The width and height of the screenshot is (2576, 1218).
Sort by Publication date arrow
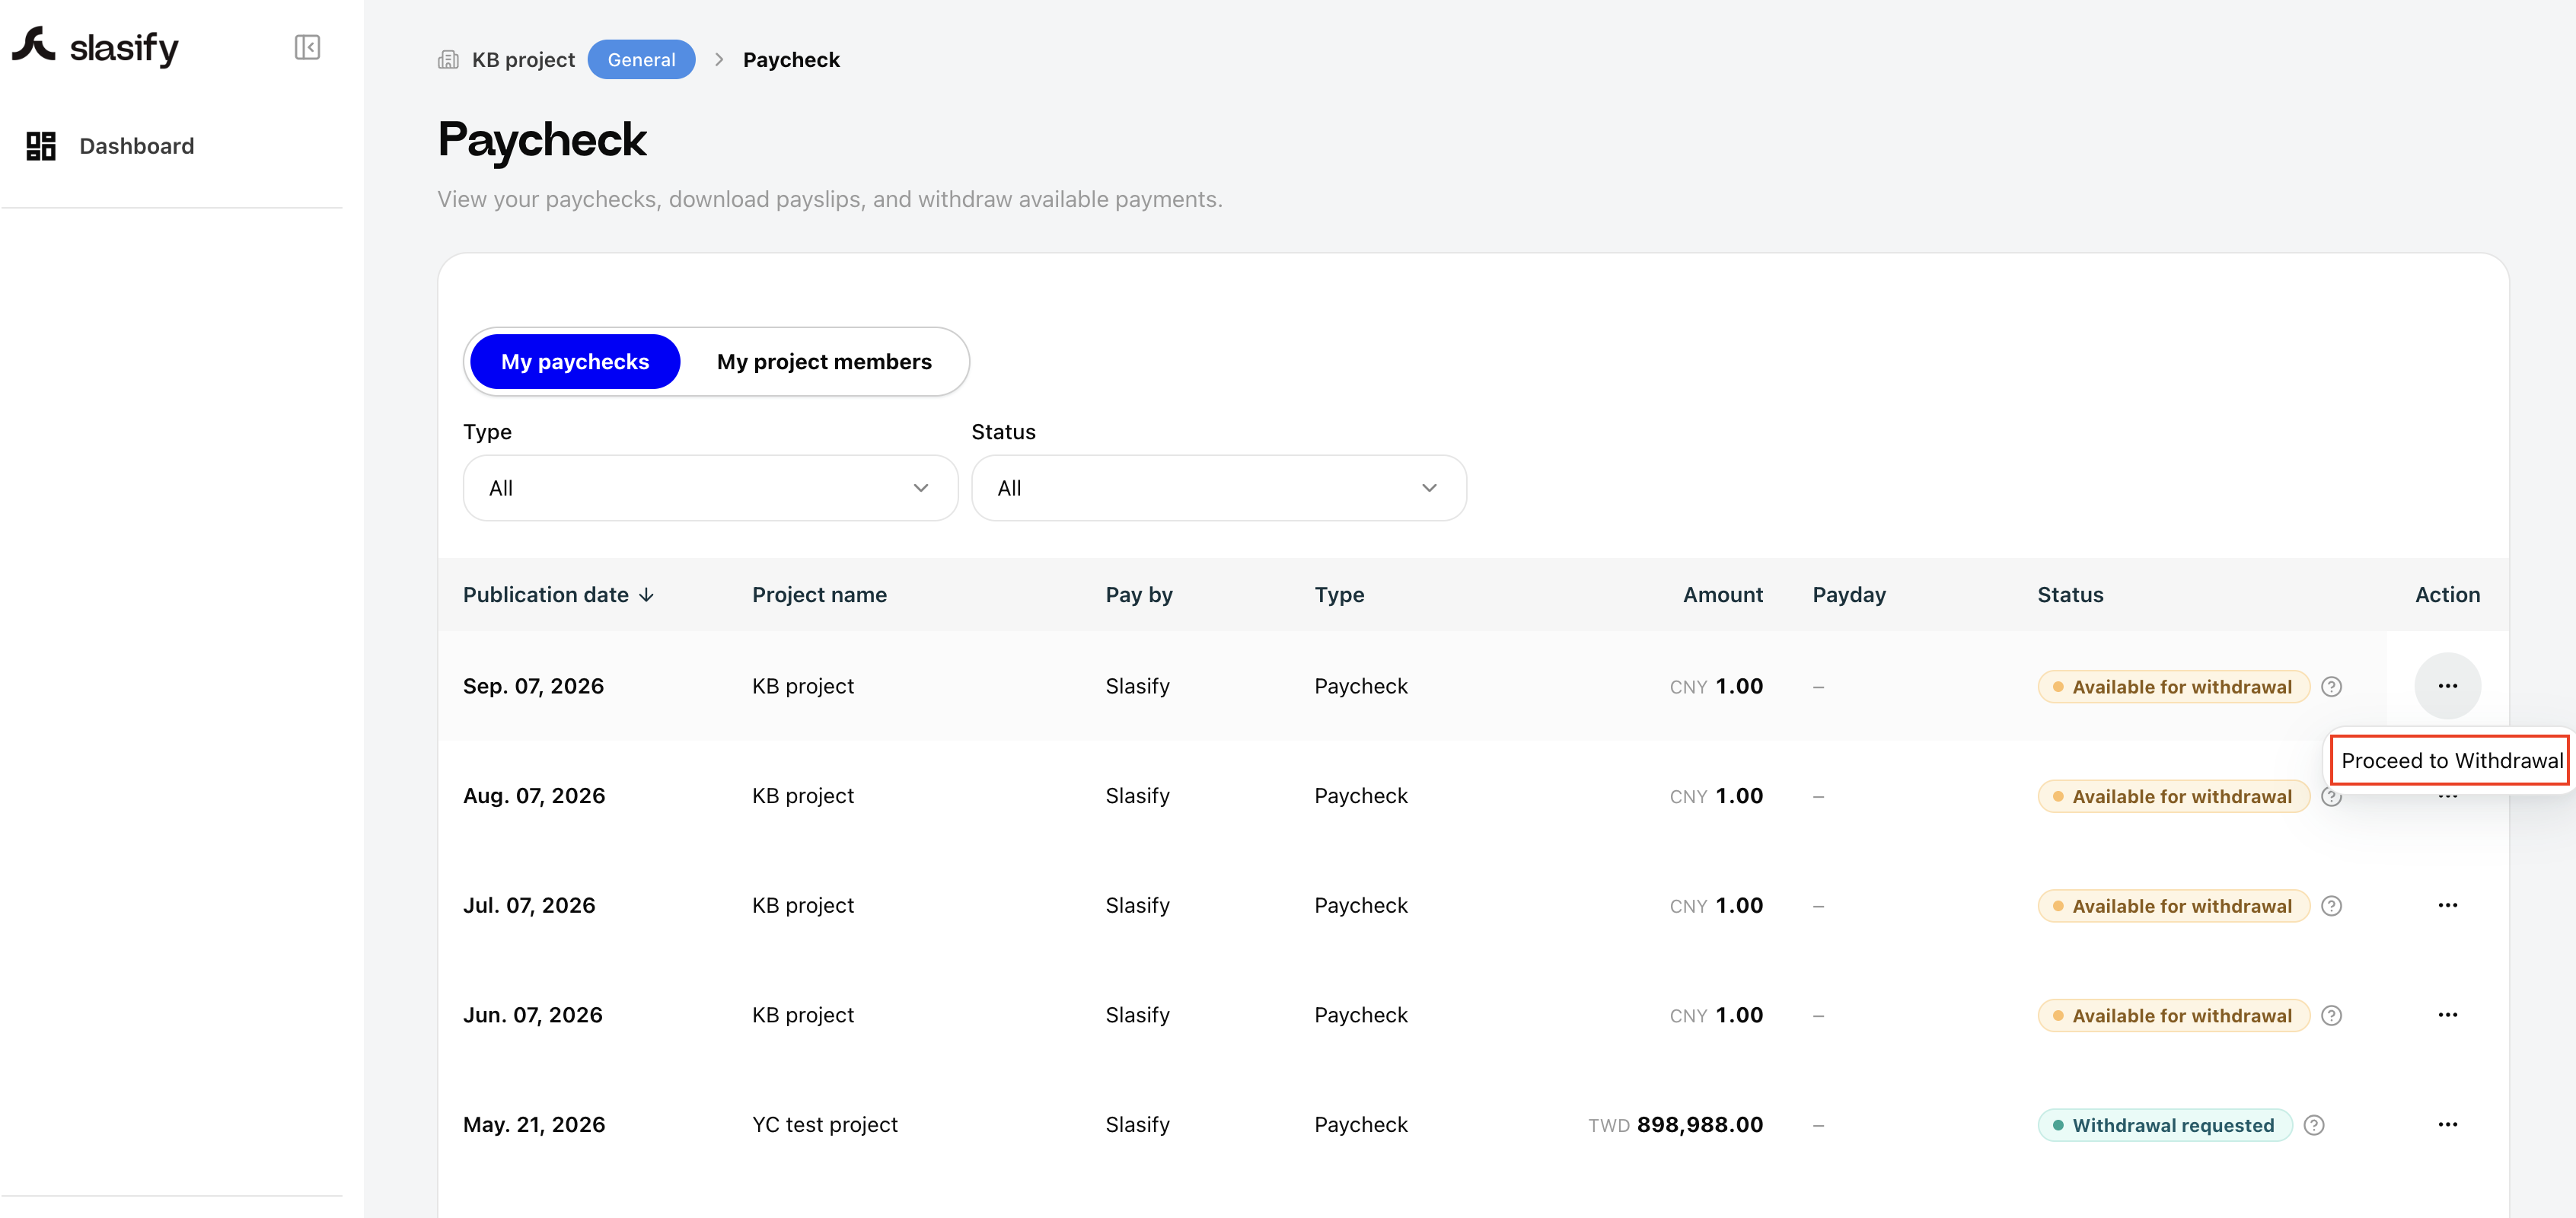pos(647,595)
